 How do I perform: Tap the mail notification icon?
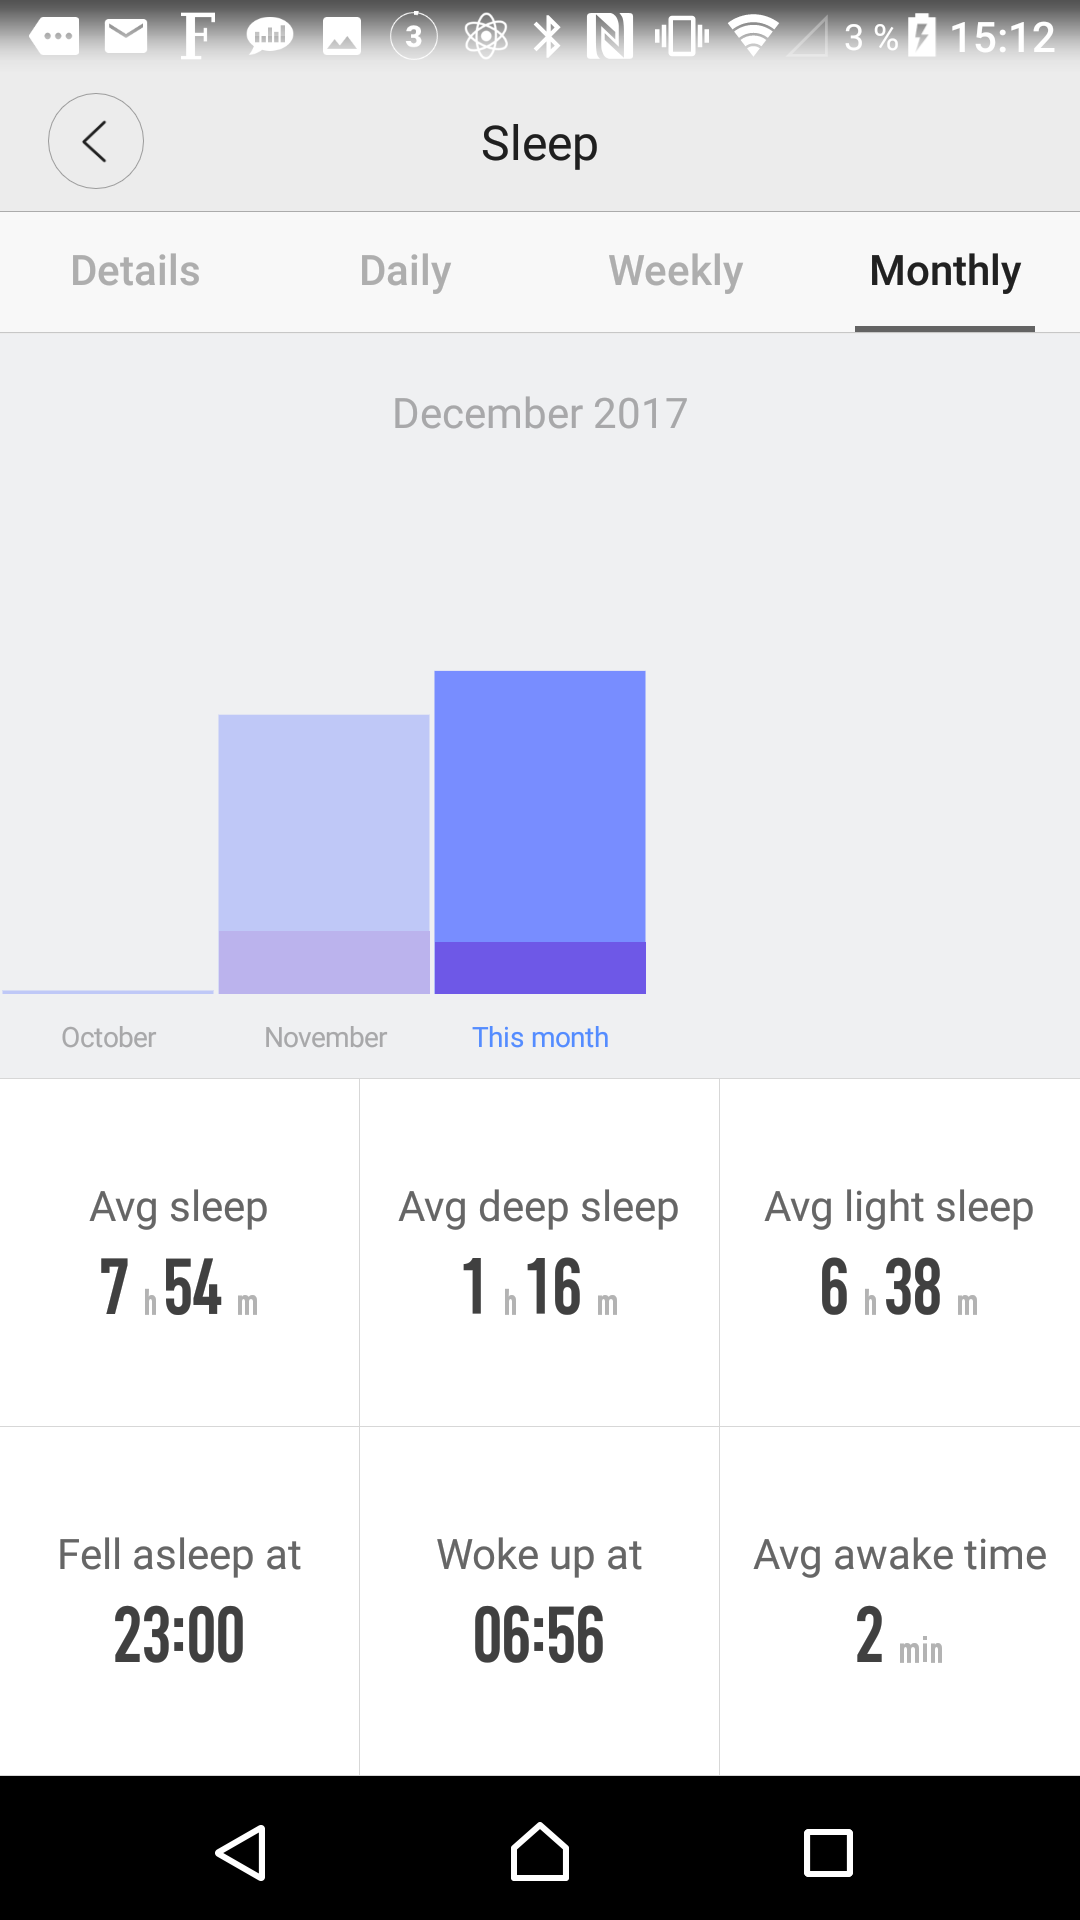126,37
